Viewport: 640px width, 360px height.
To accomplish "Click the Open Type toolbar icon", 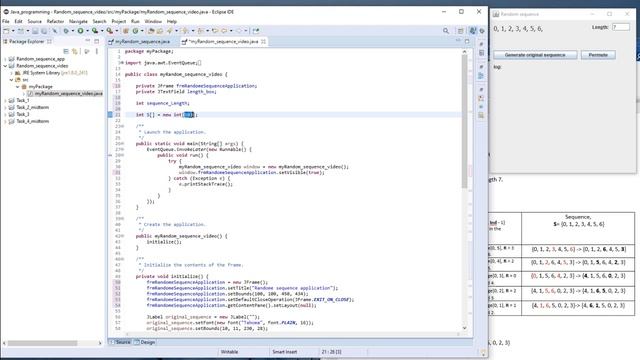I will 151,31.
